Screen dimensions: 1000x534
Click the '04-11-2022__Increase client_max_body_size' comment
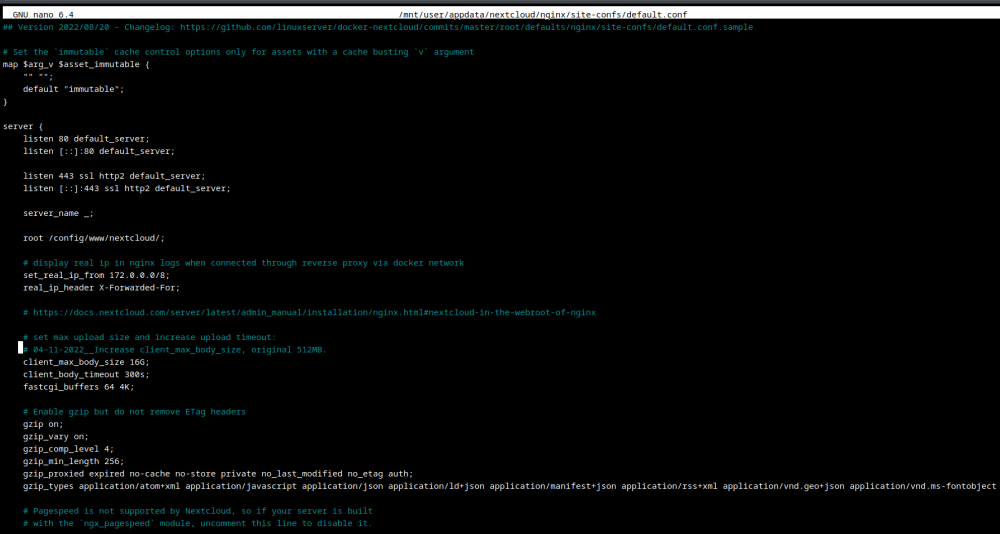pyautogui.click(x=175, y=350)
